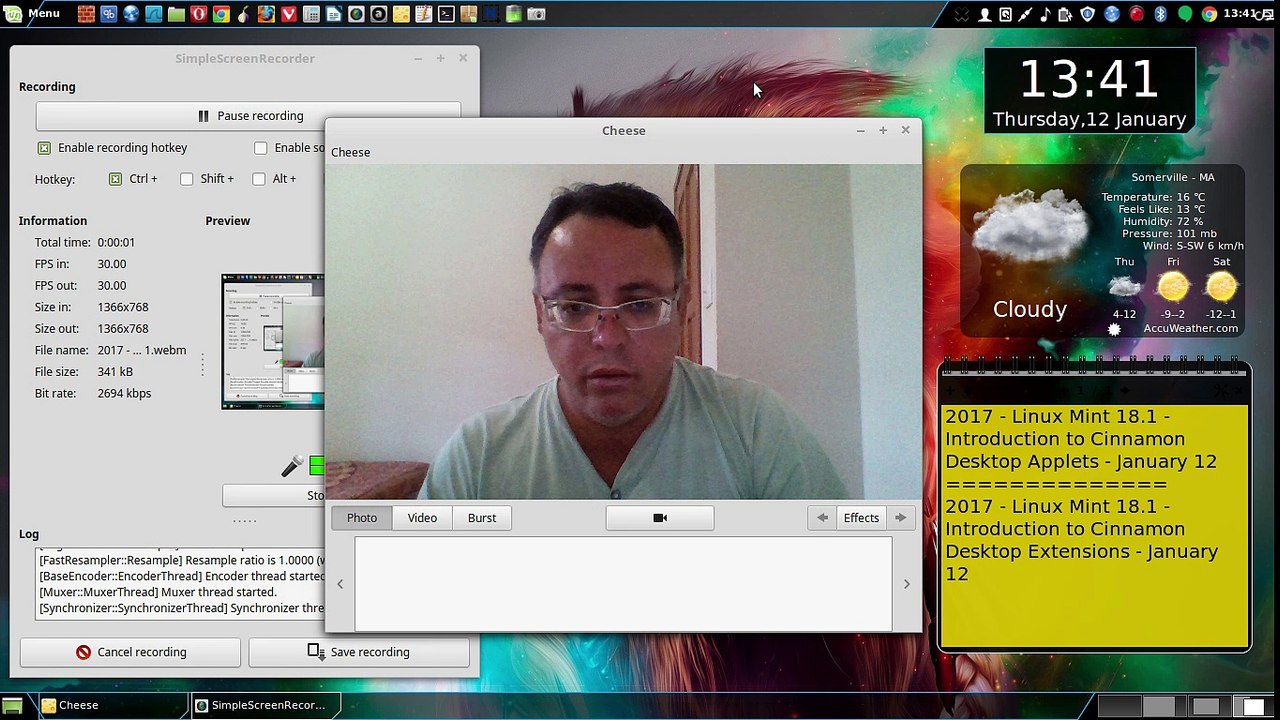Toggle Enable recording hotkey checkbox
Image resolution: width=1280 pixels, height=720 pixels.
point(44,148)
